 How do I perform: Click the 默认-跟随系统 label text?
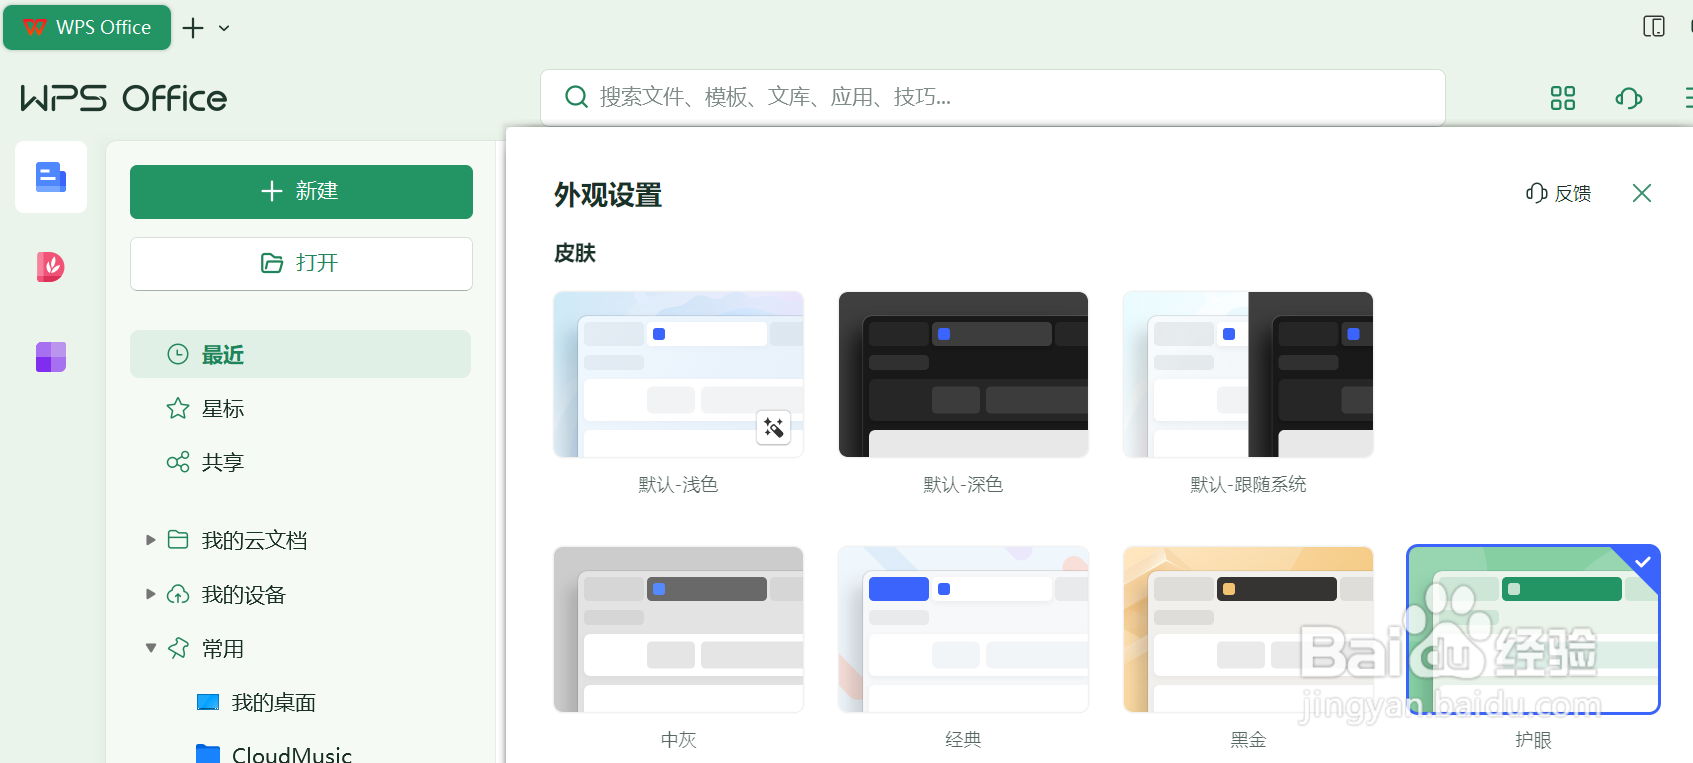tap(1248, 485)
